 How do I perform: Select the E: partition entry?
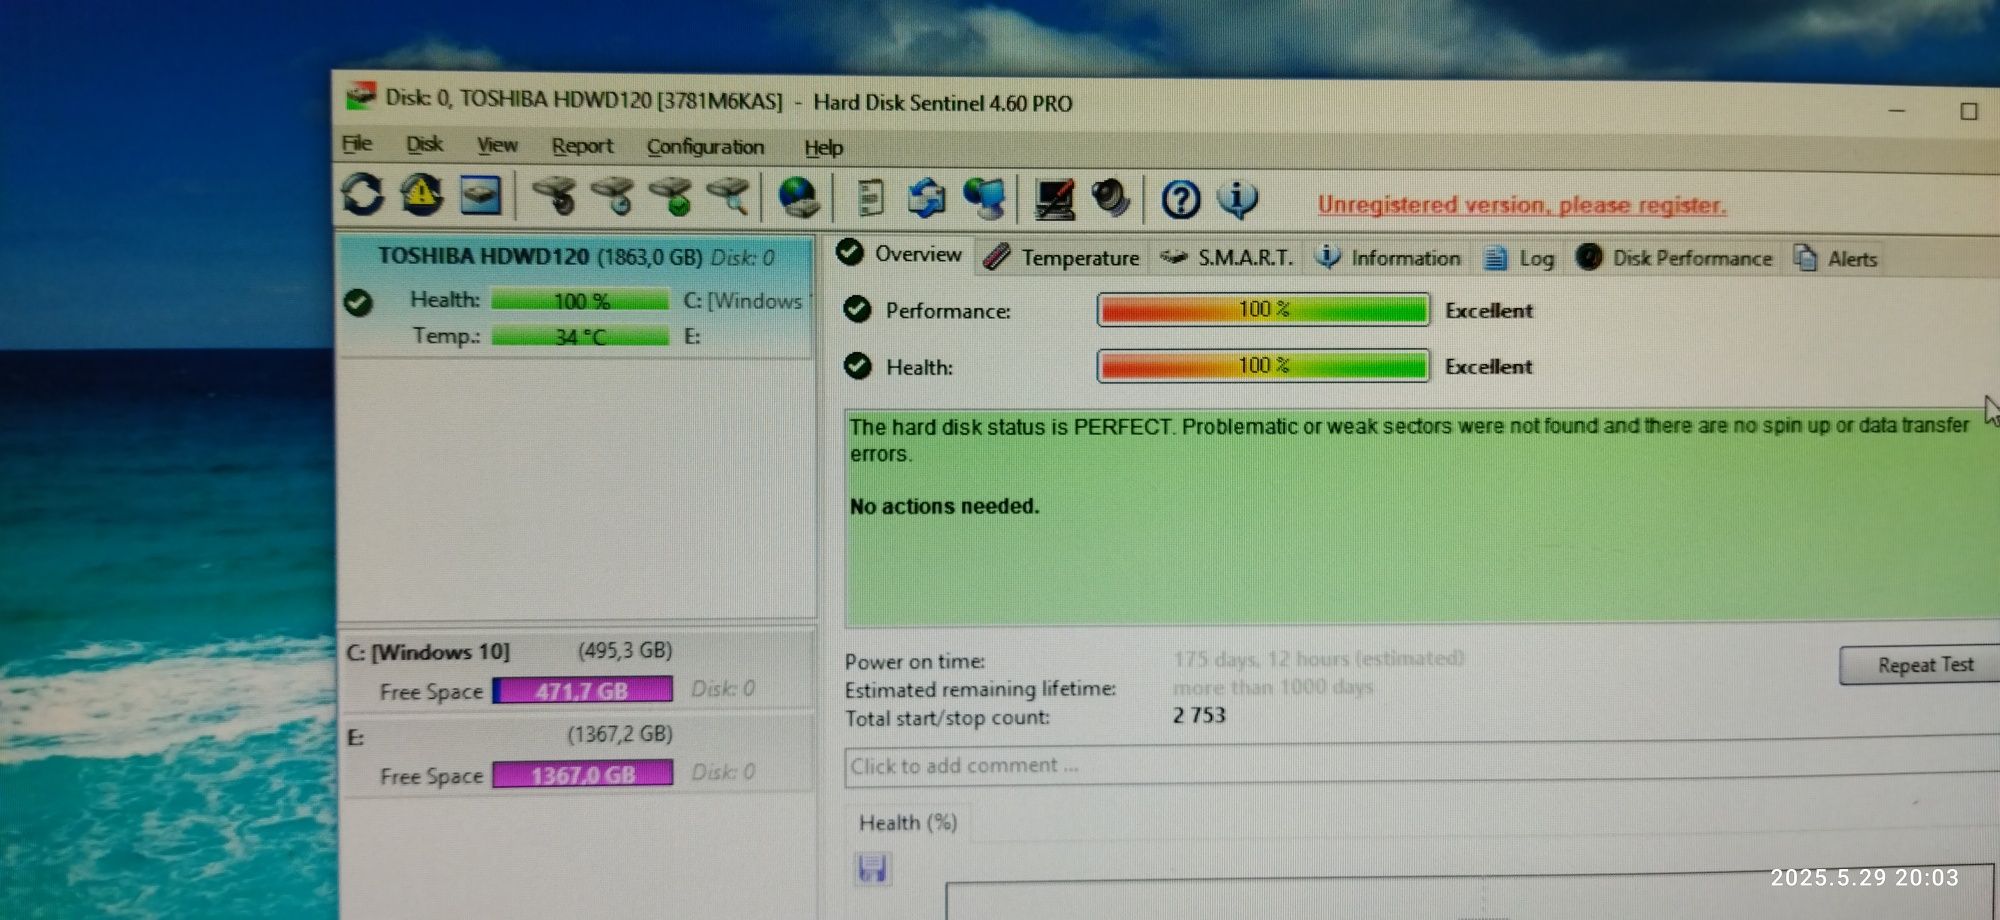[x=577, y=753]
